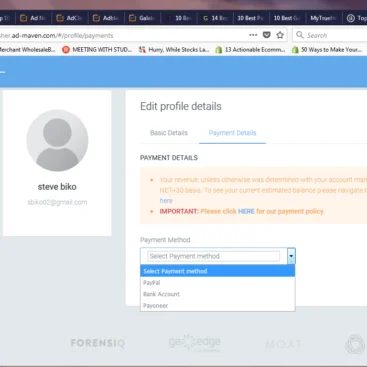Expand the Payment Method dropdown arrow
The width and height of the screenshot is (367, 367).
[291, 256]
